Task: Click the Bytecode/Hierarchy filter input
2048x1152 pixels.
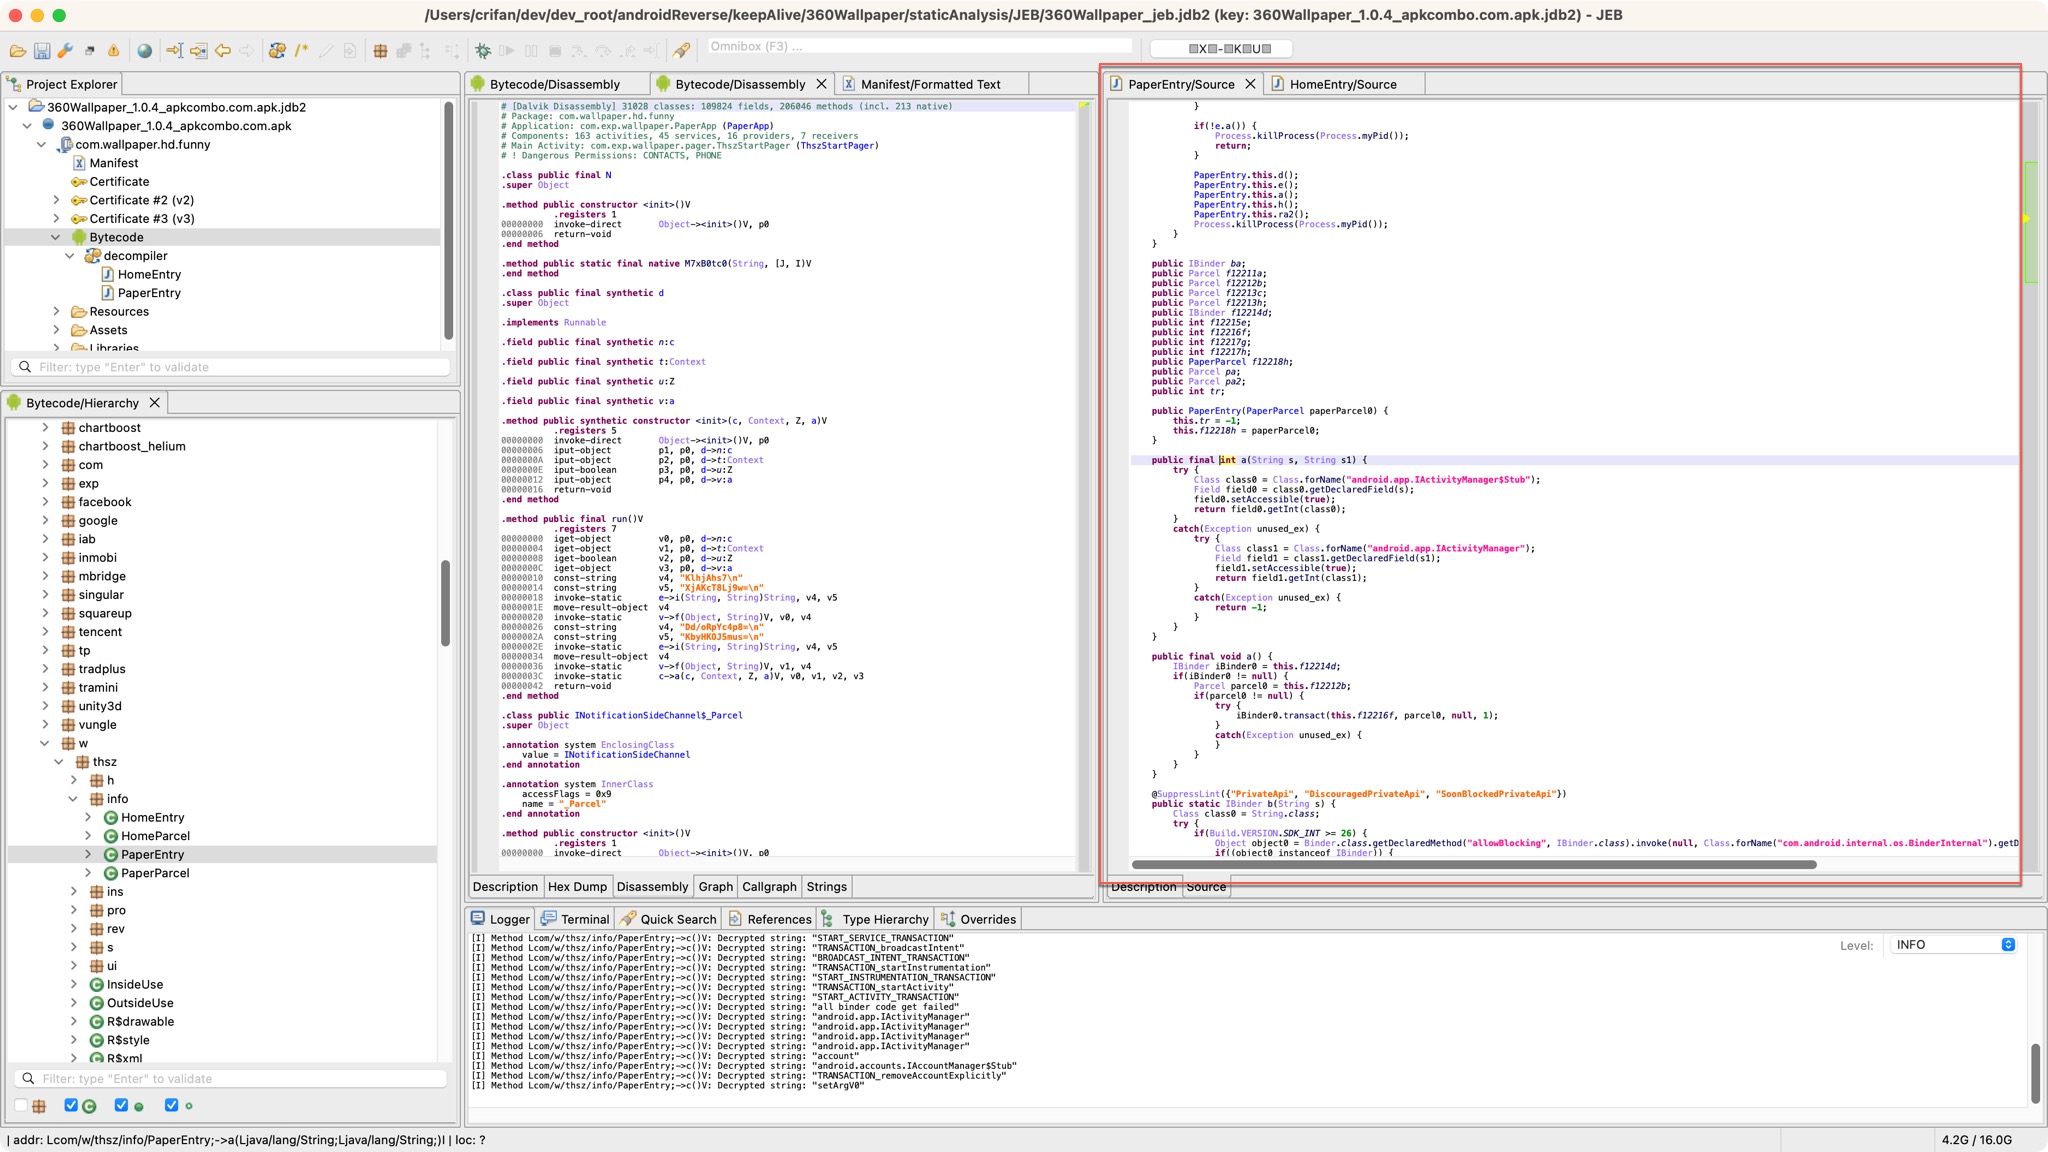Action: (231, 1078)
